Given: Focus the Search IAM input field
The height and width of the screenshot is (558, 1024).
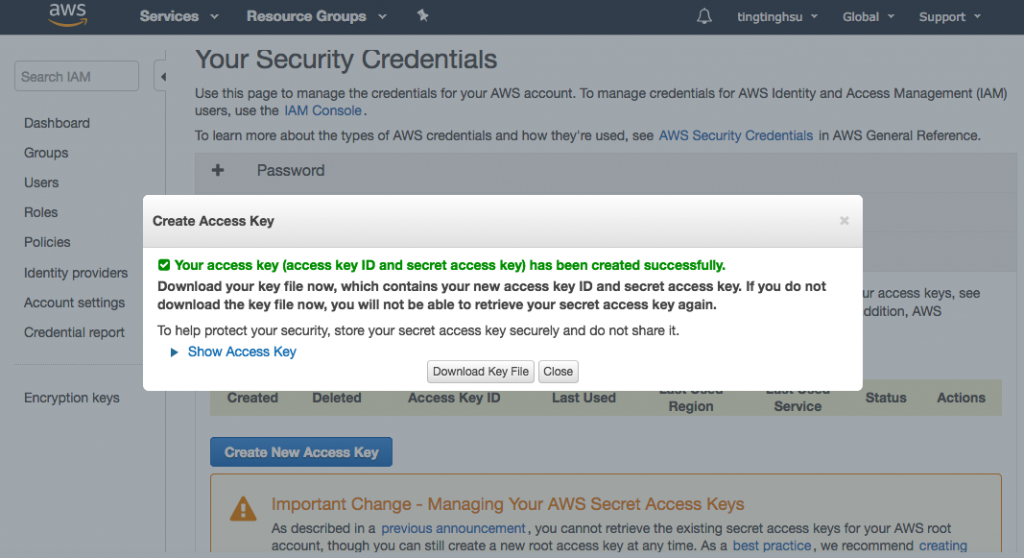Looking at the screenshot, I should (77, 76).
